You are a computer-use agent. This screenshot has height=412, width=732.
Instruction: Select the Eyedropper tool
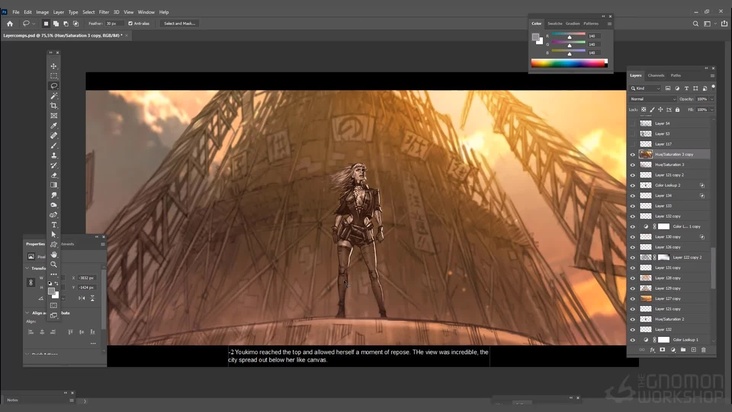54,126
